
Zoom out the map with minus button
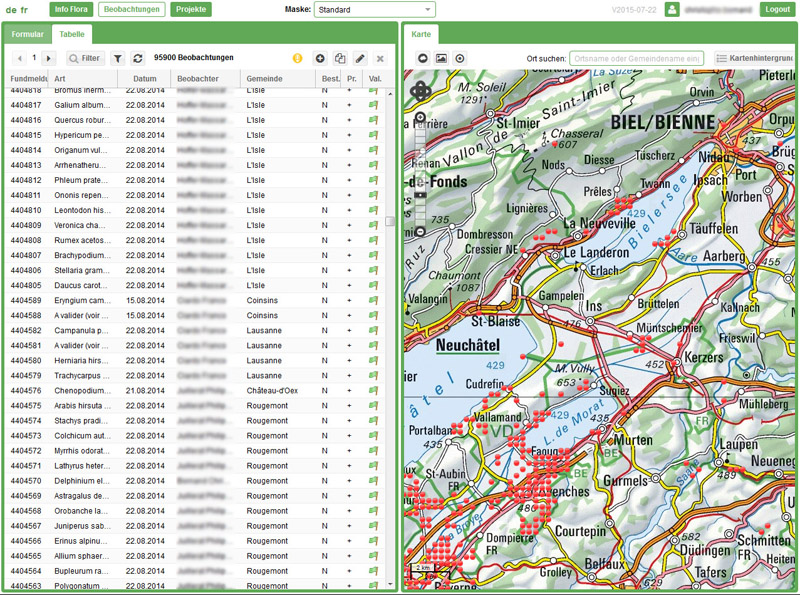click(420, 231)
